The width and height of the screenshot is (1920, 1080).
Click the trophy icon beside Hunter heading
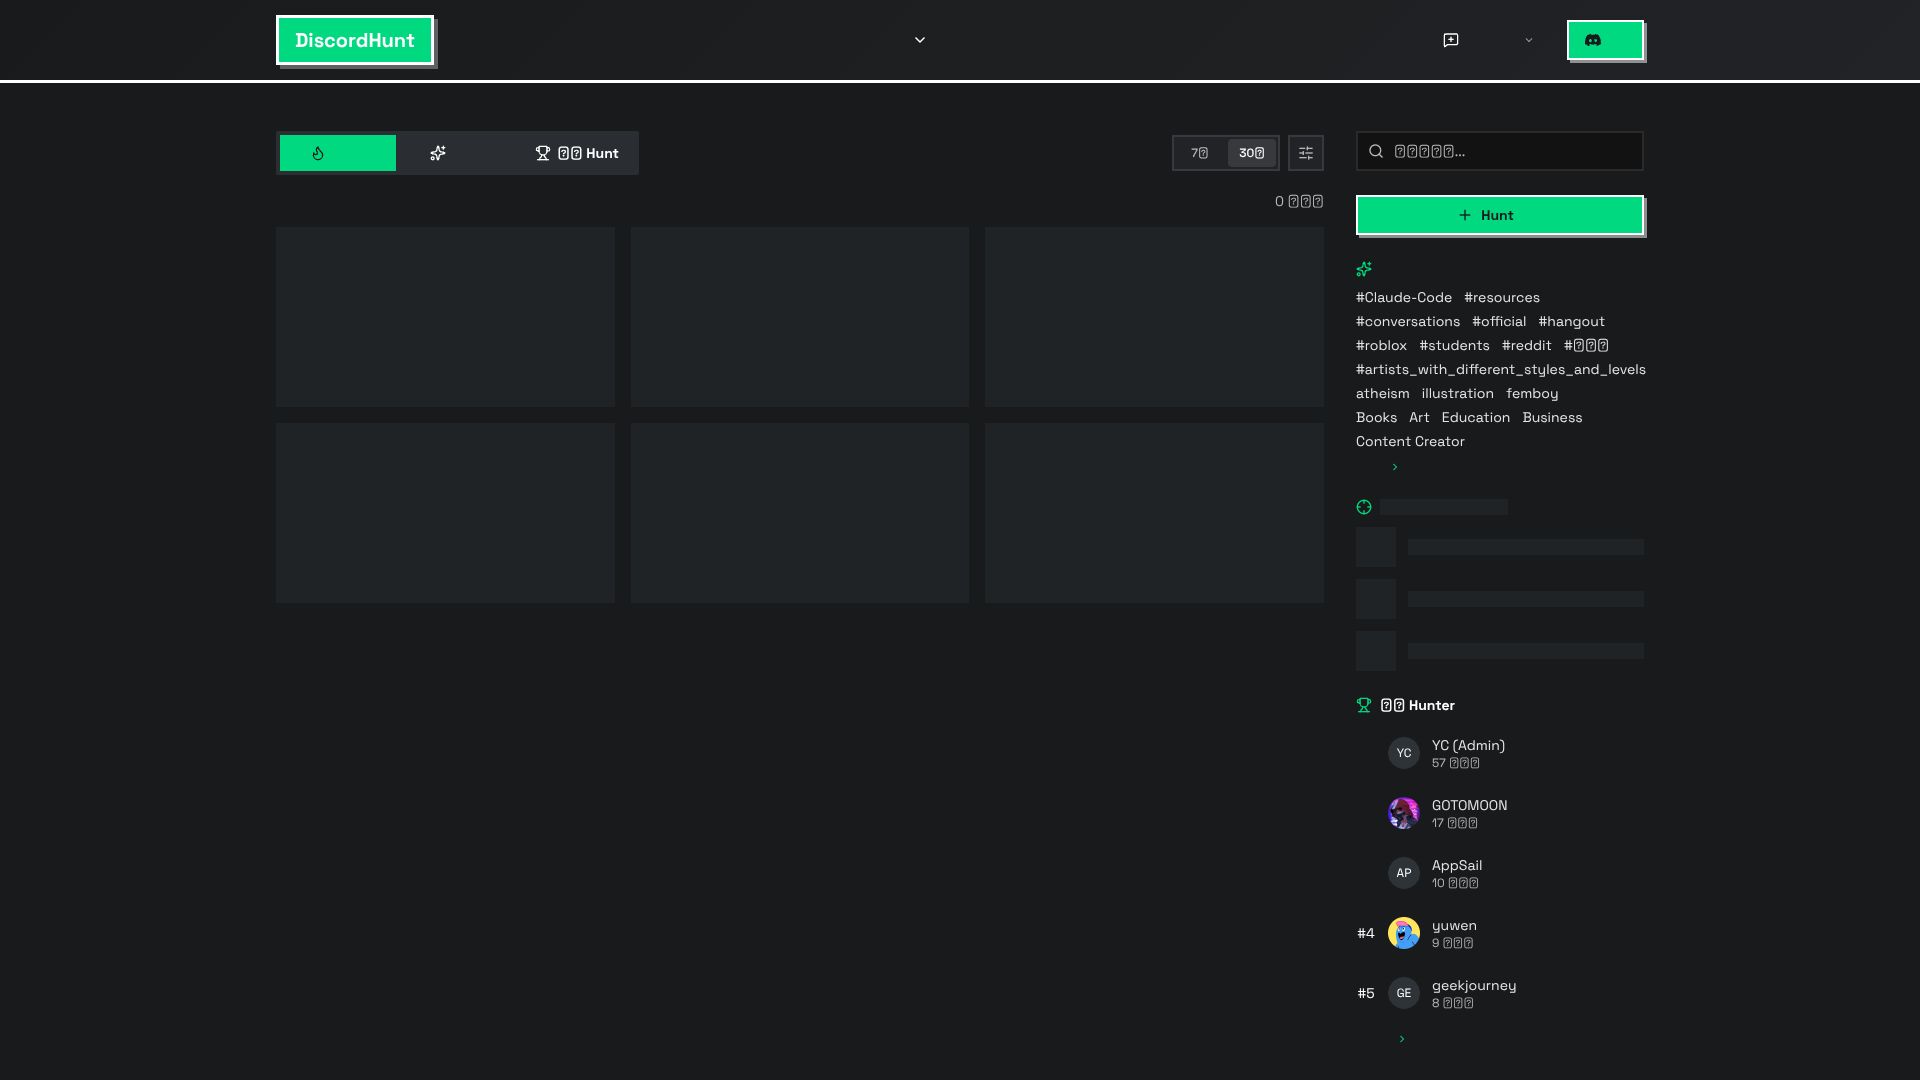1364,705
